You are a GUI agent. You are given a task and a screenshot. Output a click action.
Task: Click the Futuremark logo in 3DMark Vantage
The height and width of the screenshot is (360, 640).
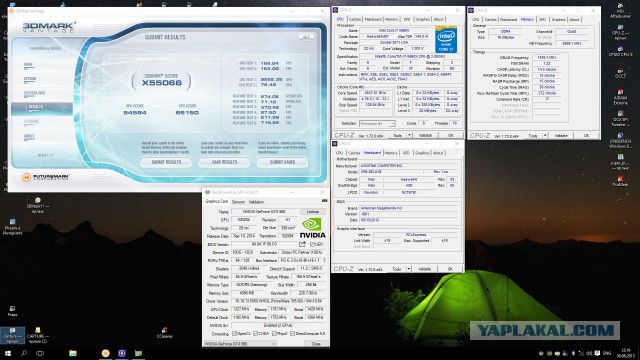(46, 177)
